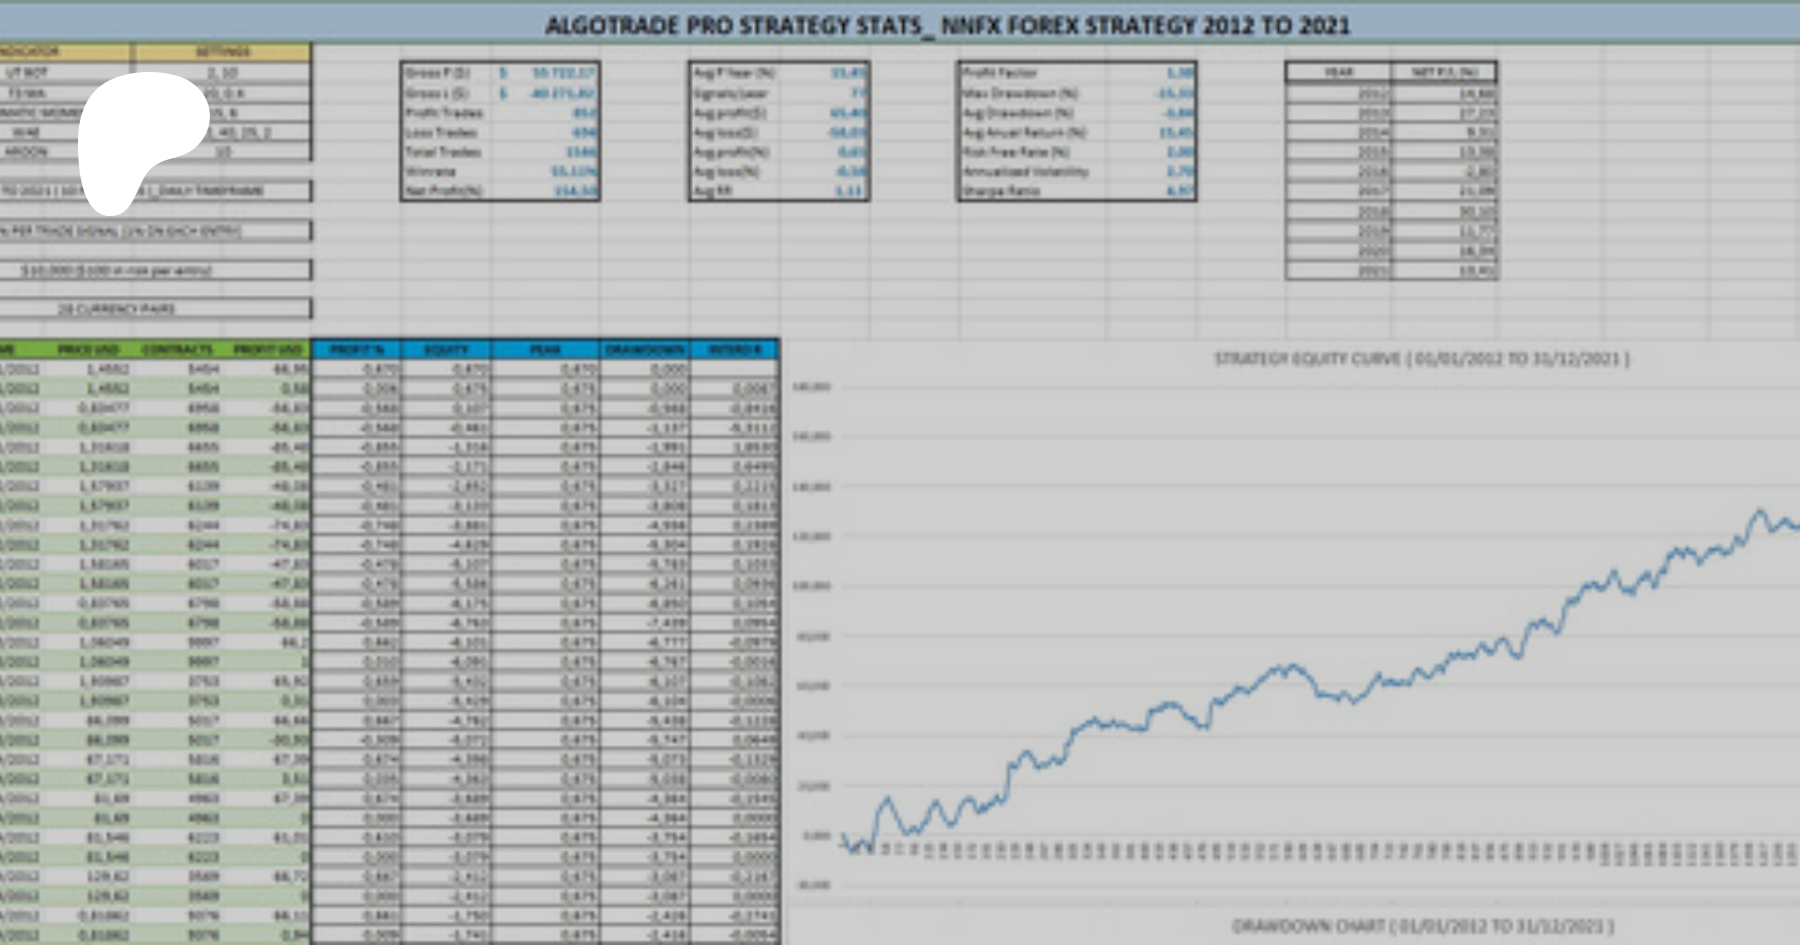The width and height of the screenshot is (1800, 945).
Task: Click the green CONTRACTS column header
Action: [x=177, y=349]
